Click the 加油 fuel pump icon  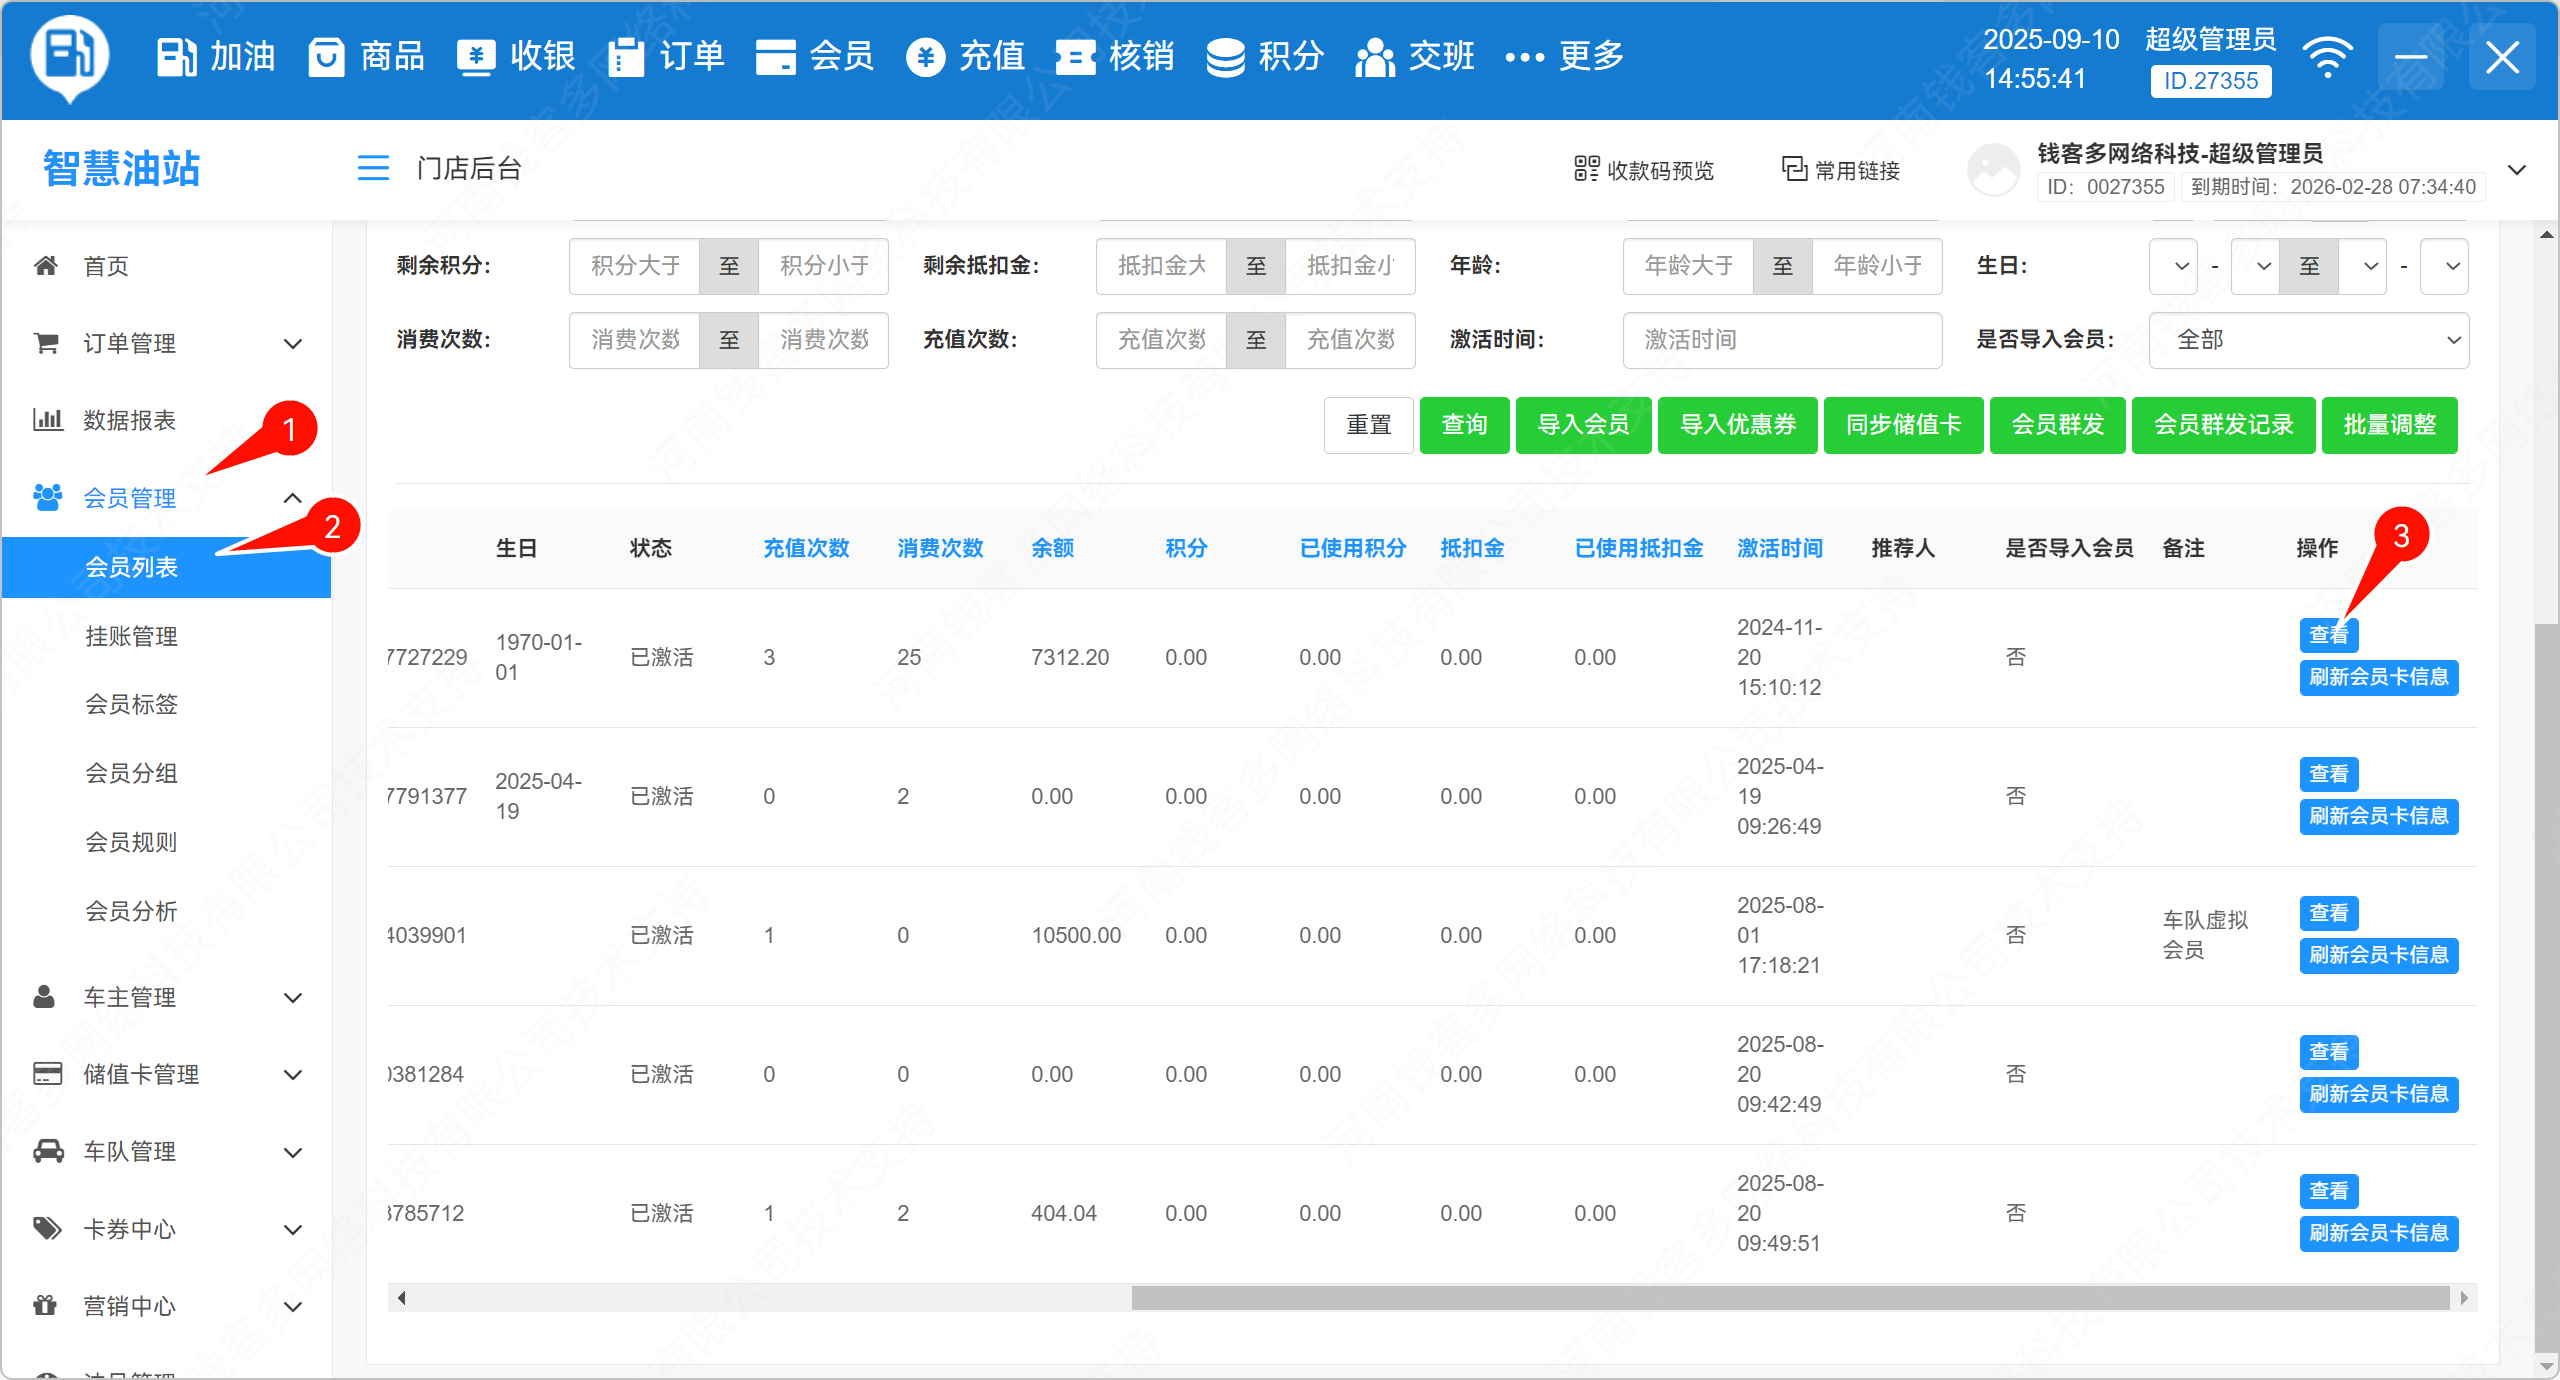coord(176,57)
